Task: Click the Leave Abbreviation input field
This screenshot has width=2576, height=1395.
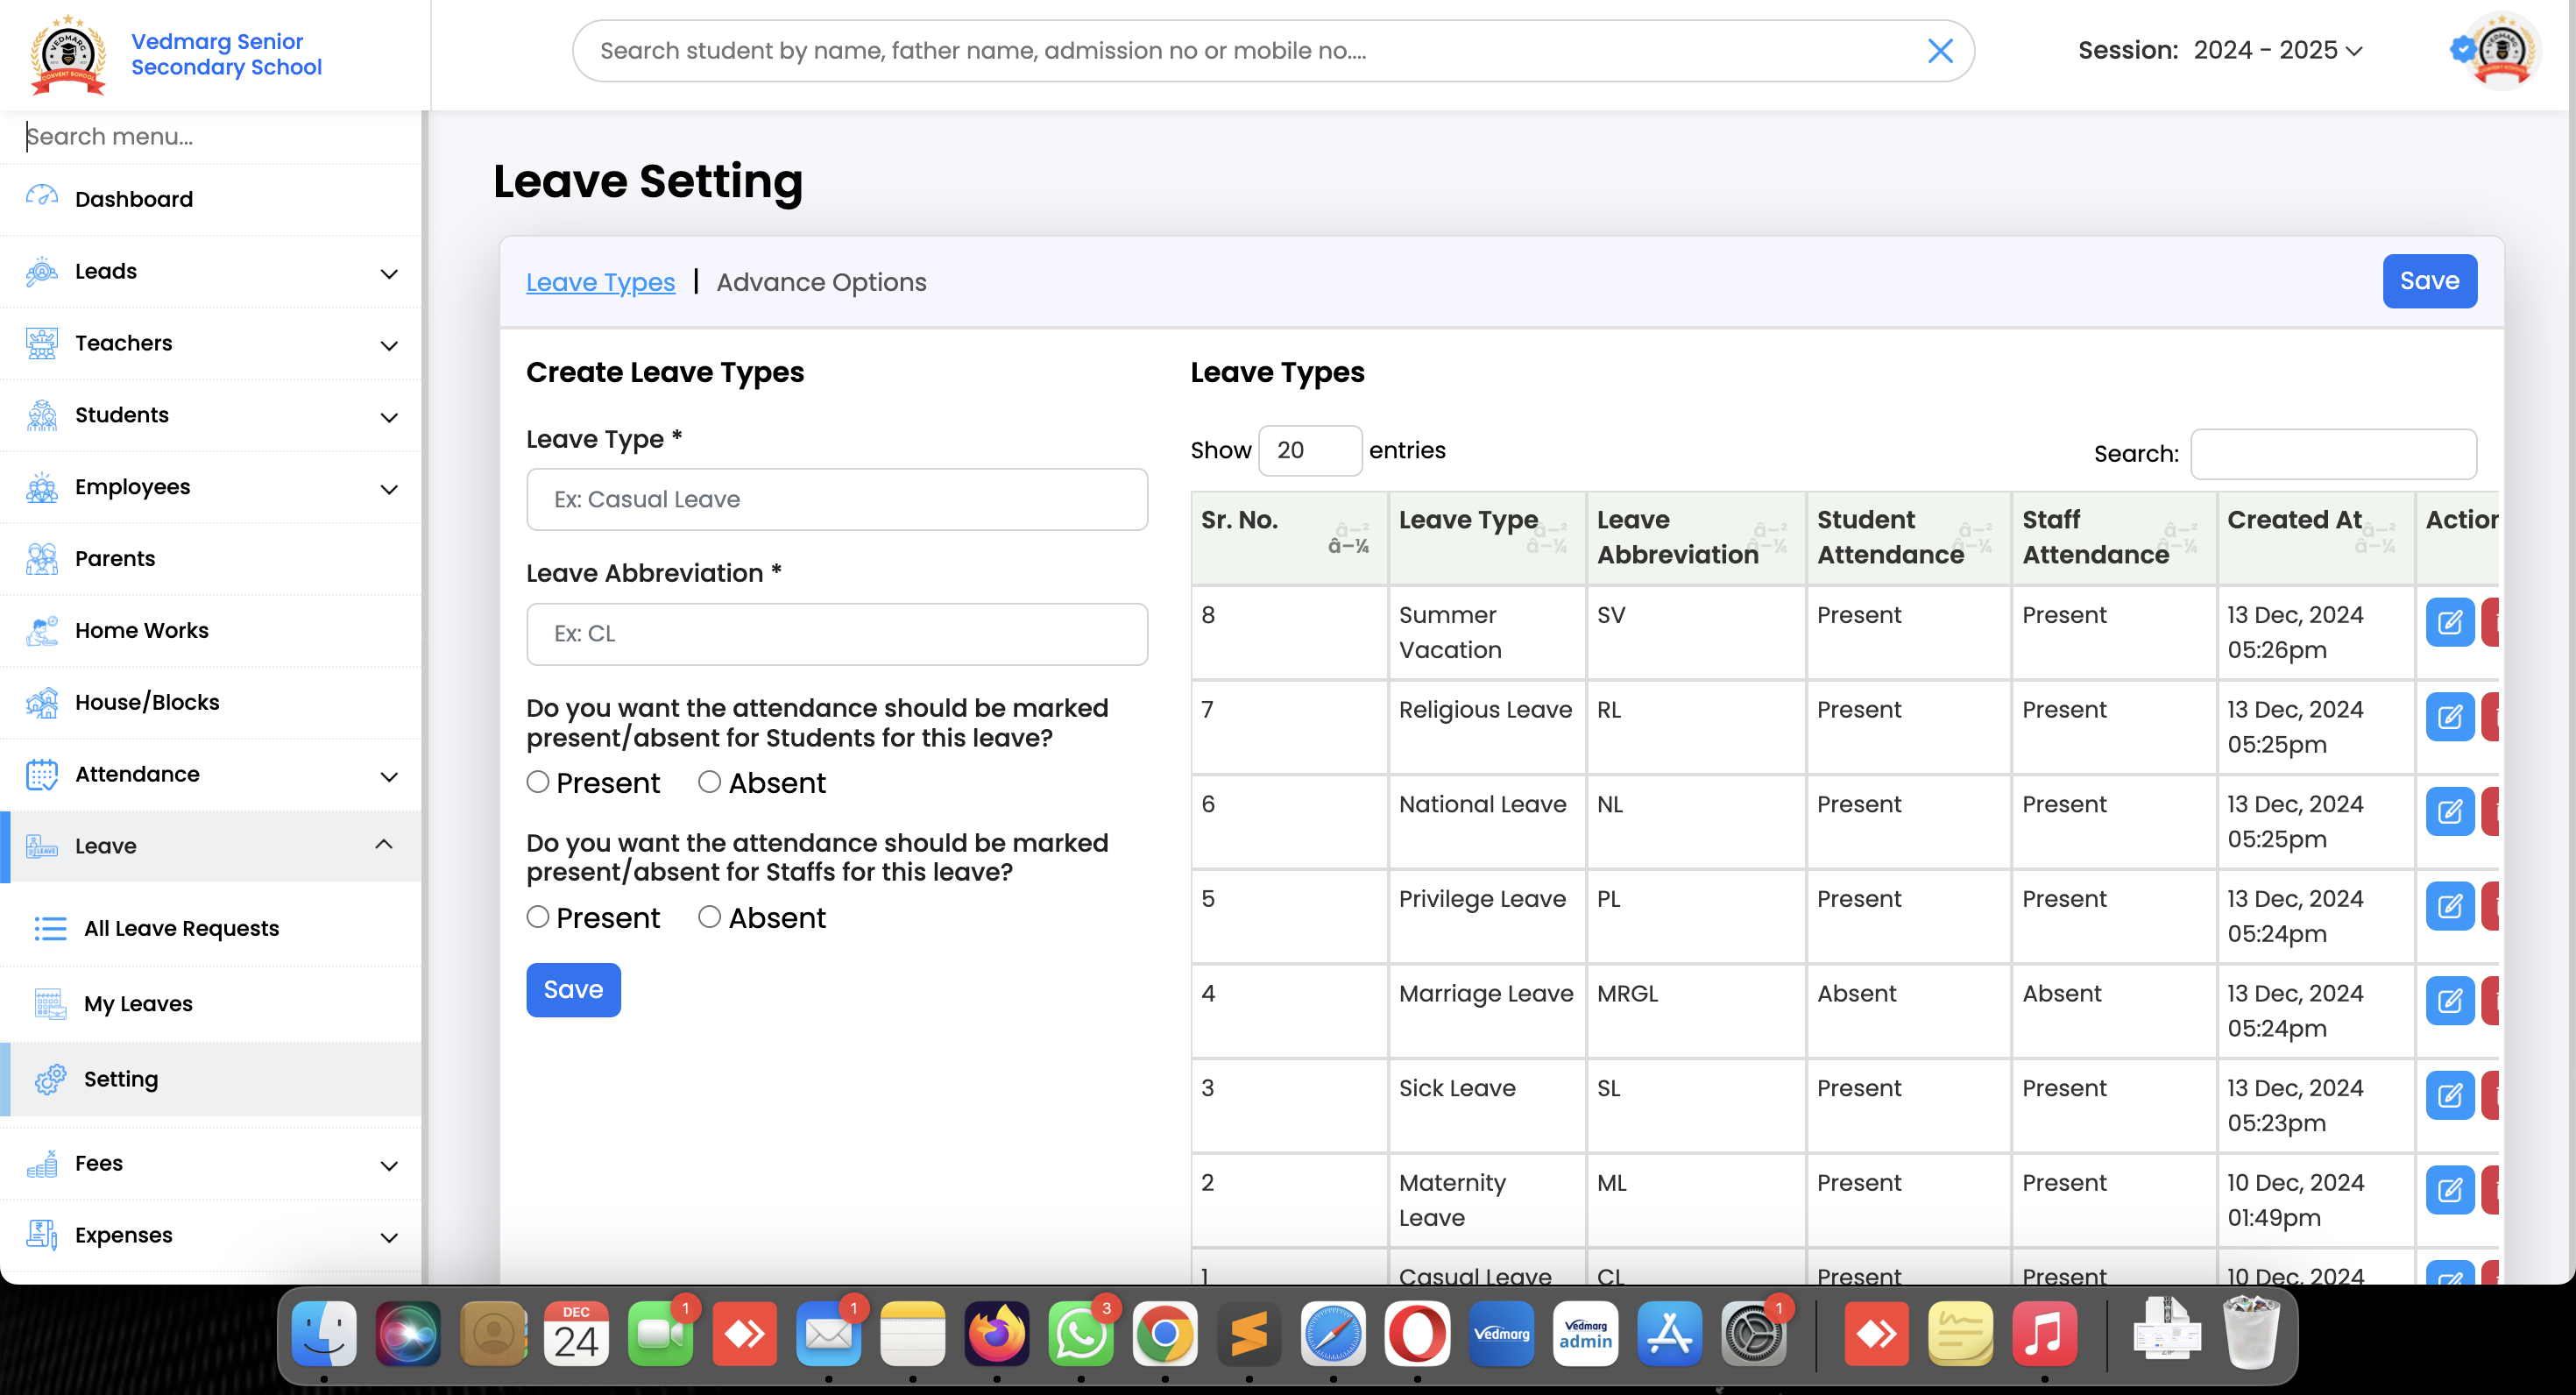Action: pos(836,634)
